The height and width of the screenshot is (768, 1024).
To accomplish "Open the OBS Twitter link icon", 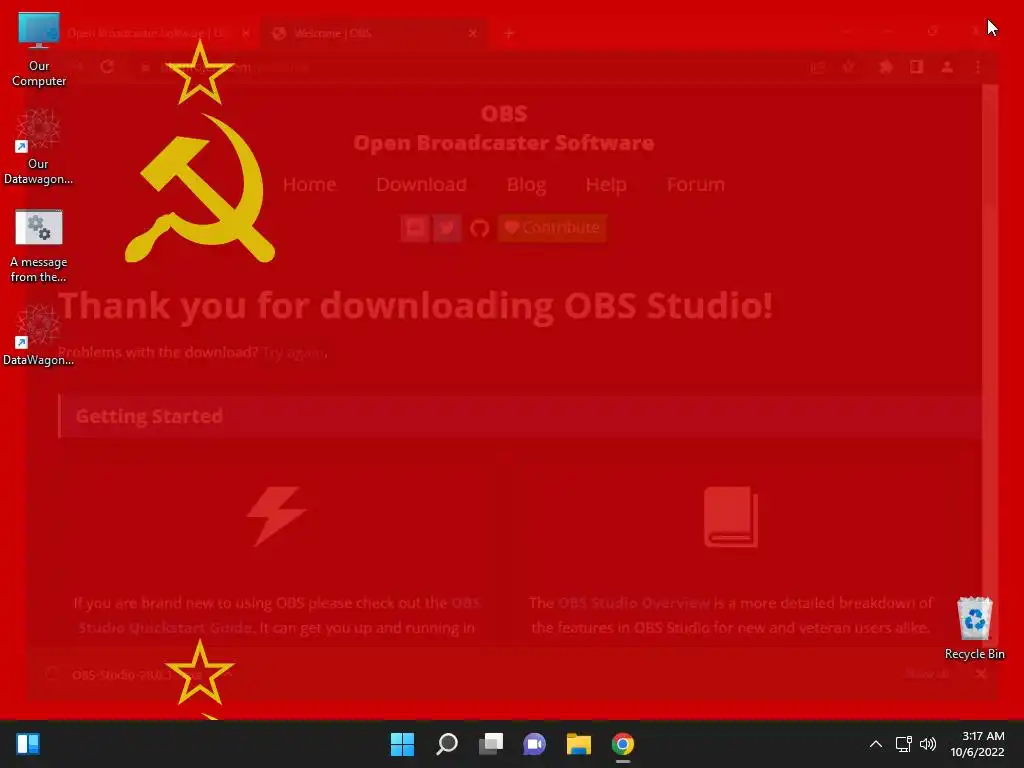I will pyautogui.click(x=447, y=228).
